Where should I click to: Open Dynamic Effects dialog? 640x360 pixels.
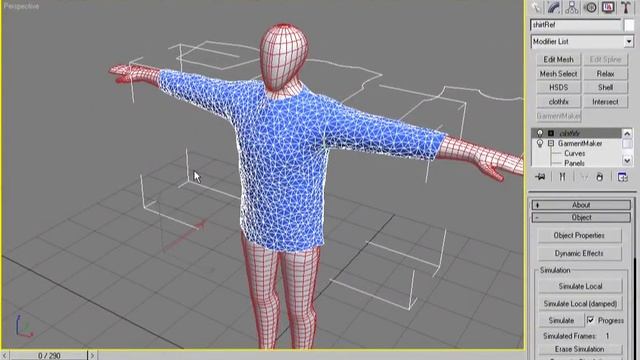[x=580, y=253]
